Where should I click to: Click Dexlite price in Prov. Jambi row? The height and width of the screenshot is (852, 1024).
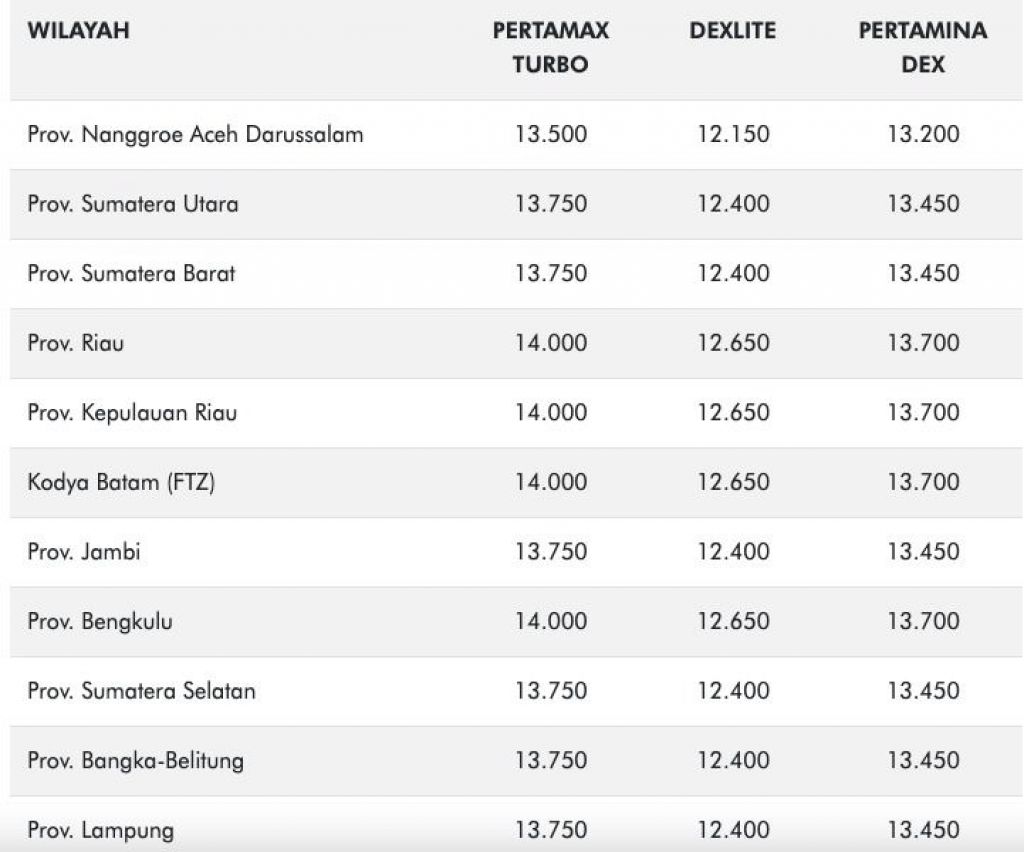tap(733, 551)
